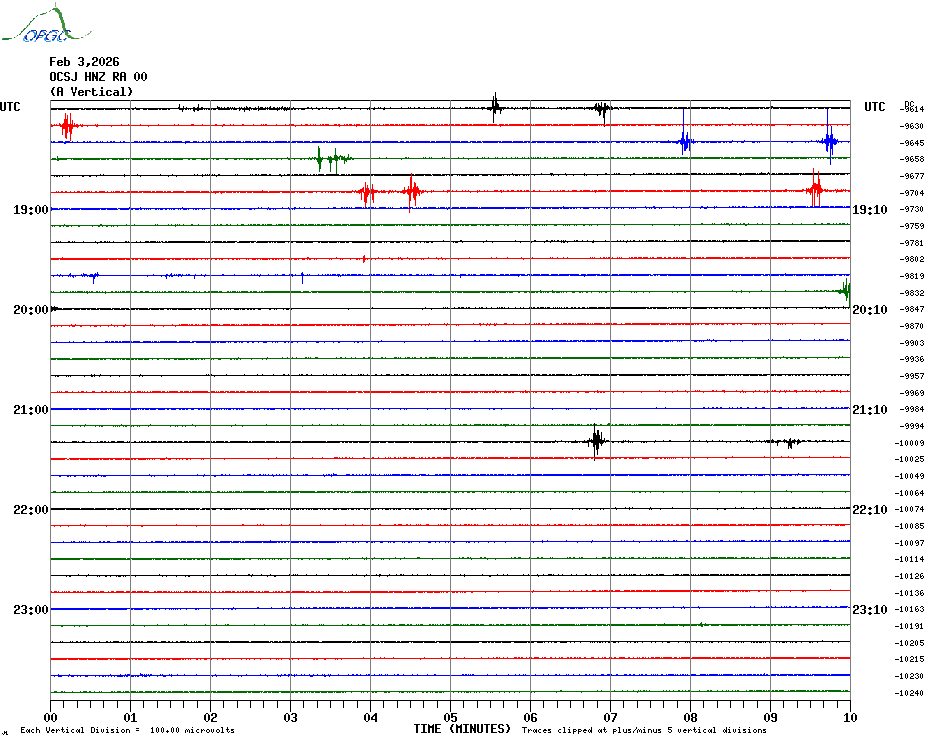Click the DC value '-9903'
This screenshot has width=930, height=744.
click(x=912, y=343)
